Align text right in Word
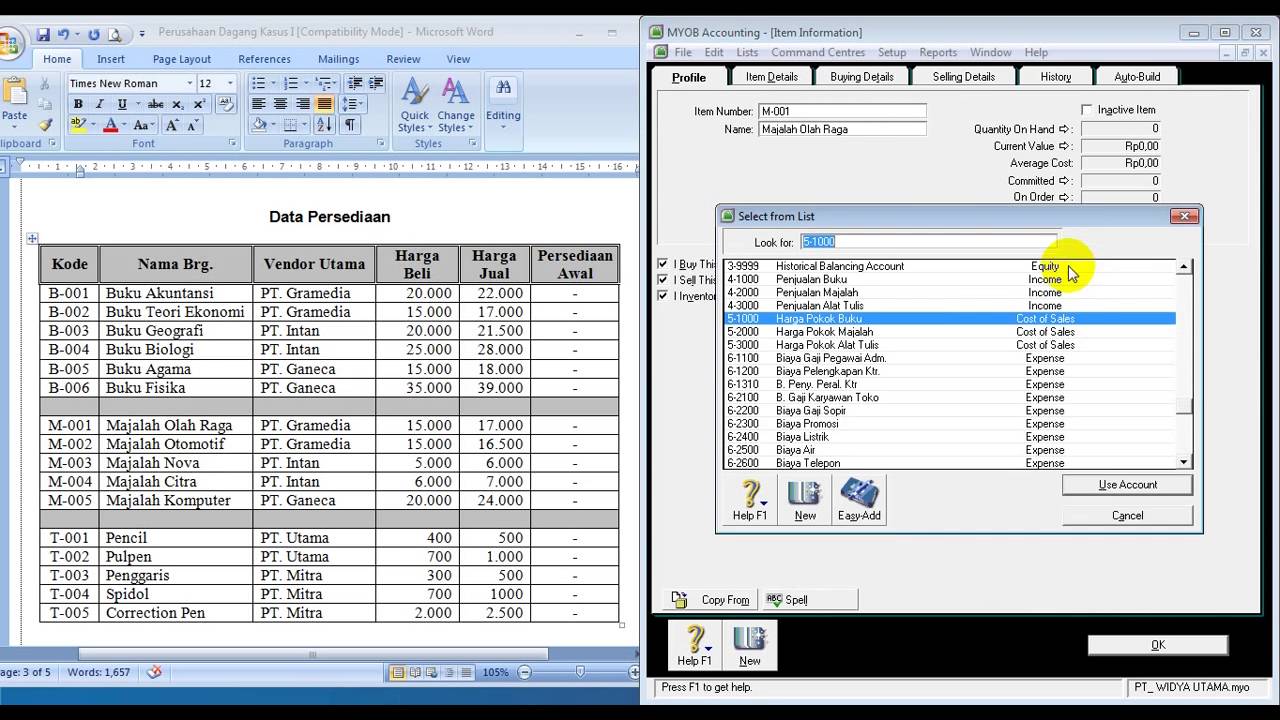Image resolution: width=1280 pixels, height=720 pixels. click(302, 104)
